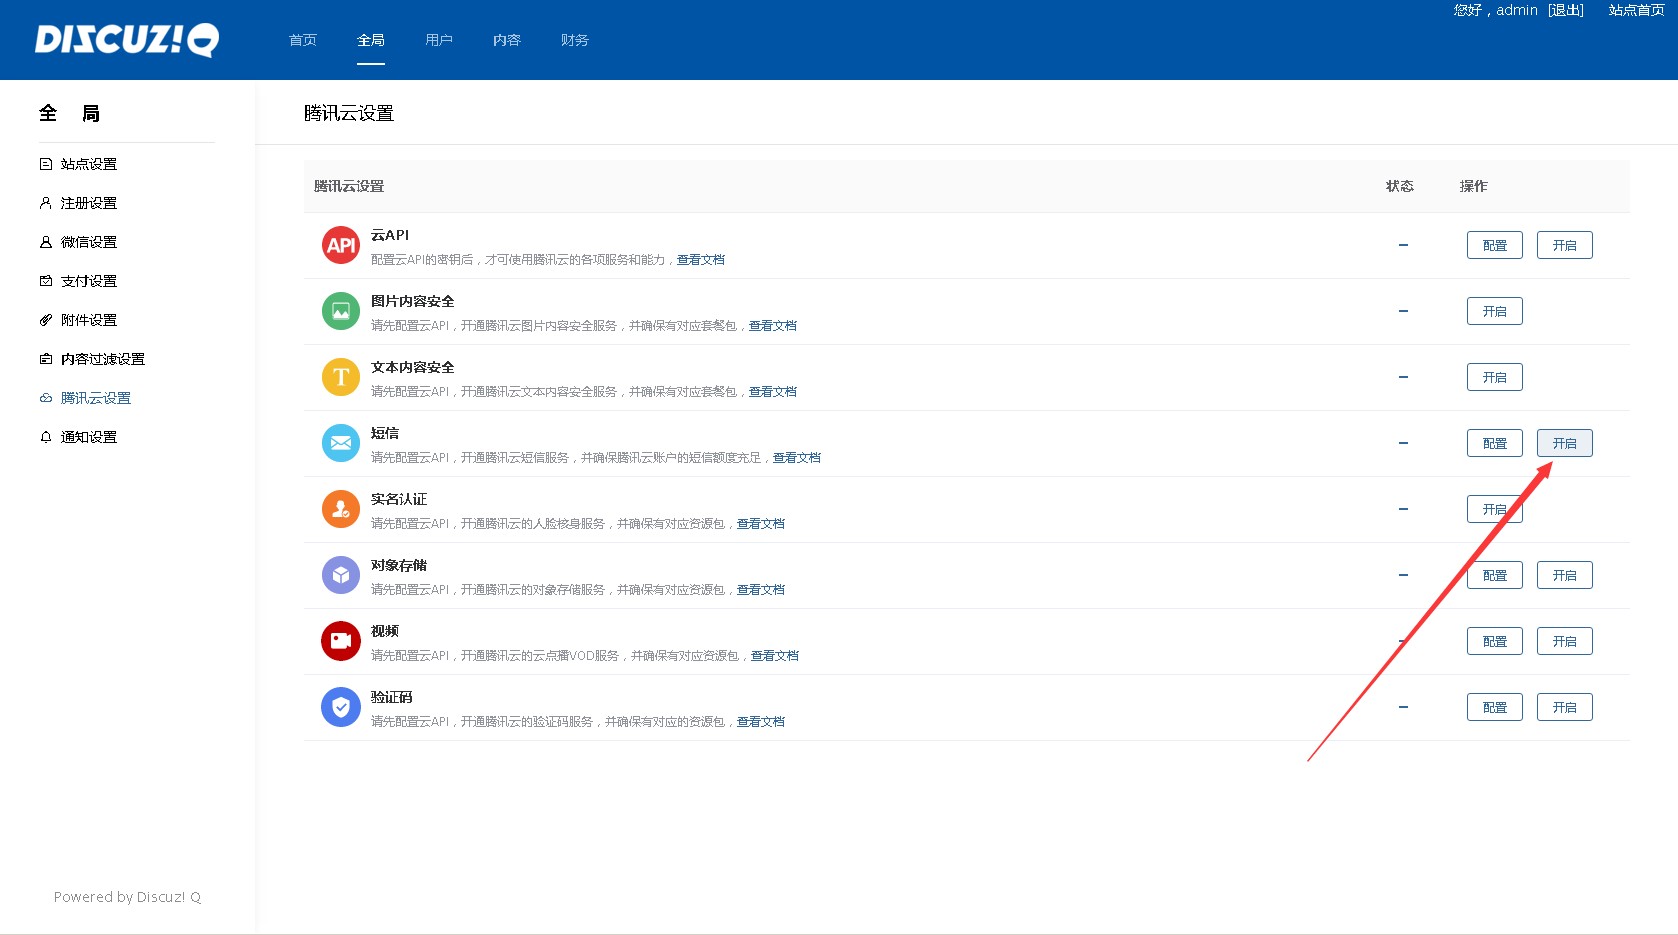The image size is (1678, 935).
Task: Enable 文本内容安全 with 开启 button
Action: click(1495, 377)
